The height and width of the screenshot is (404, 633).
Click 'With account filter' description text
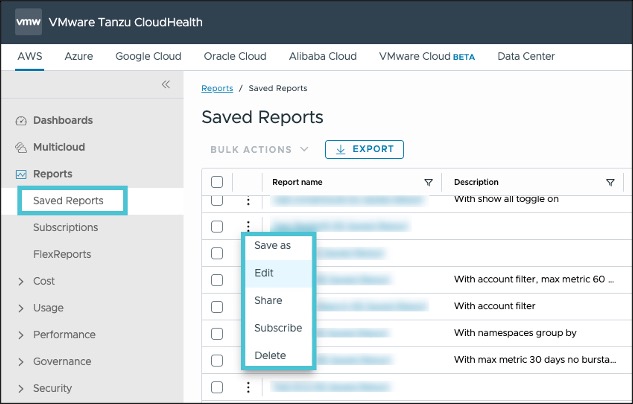tap(495, 306)
